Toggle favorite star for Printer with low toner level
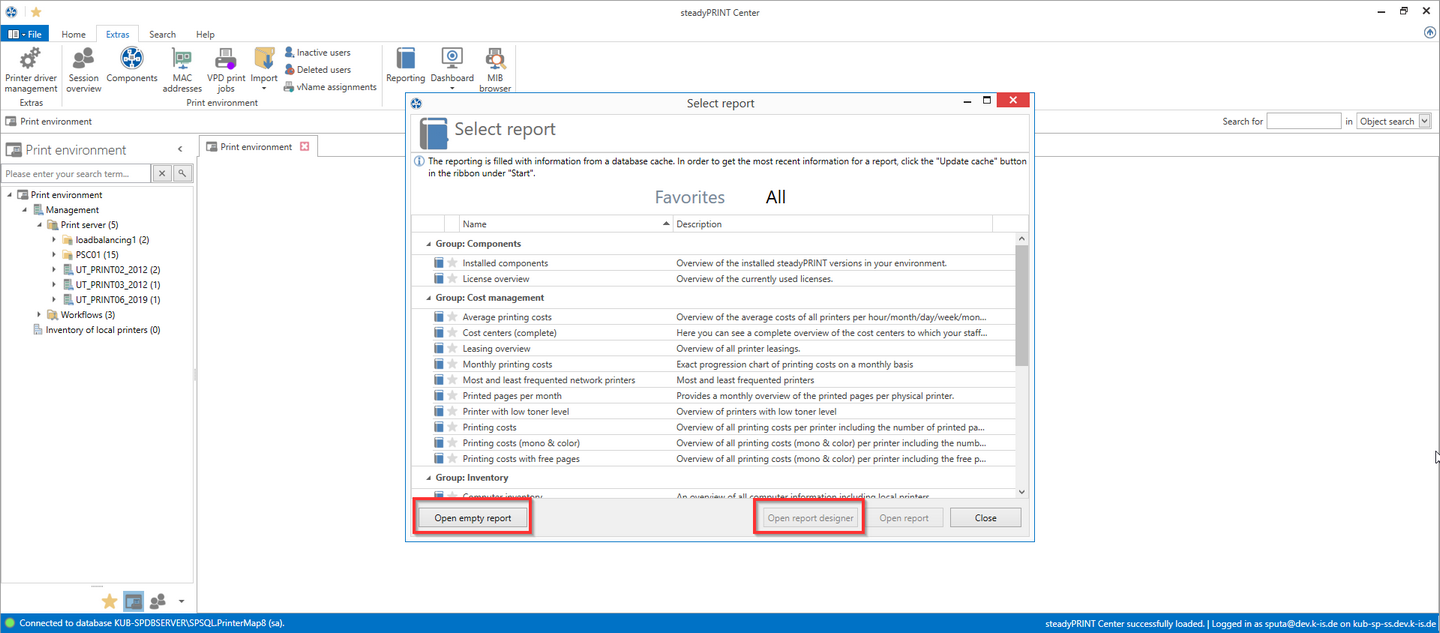The height and width of the screenshot is (633, 1440). (x=452, y=411)
